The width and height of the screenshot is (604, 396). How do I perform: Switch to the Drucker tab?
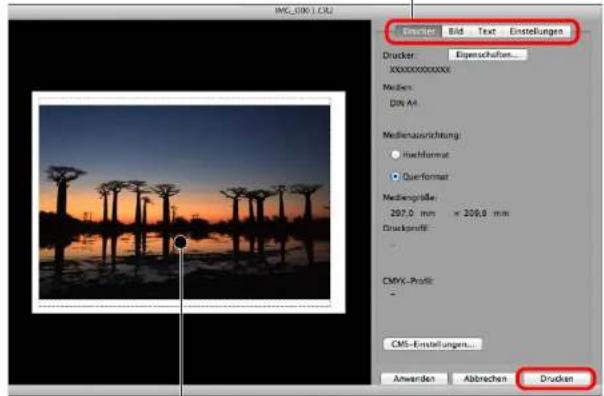click(419, 31)
